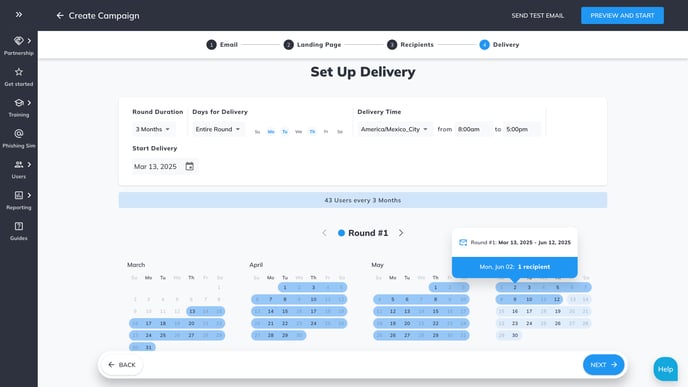Open the Training graduation cap icon

coord(18,103)
